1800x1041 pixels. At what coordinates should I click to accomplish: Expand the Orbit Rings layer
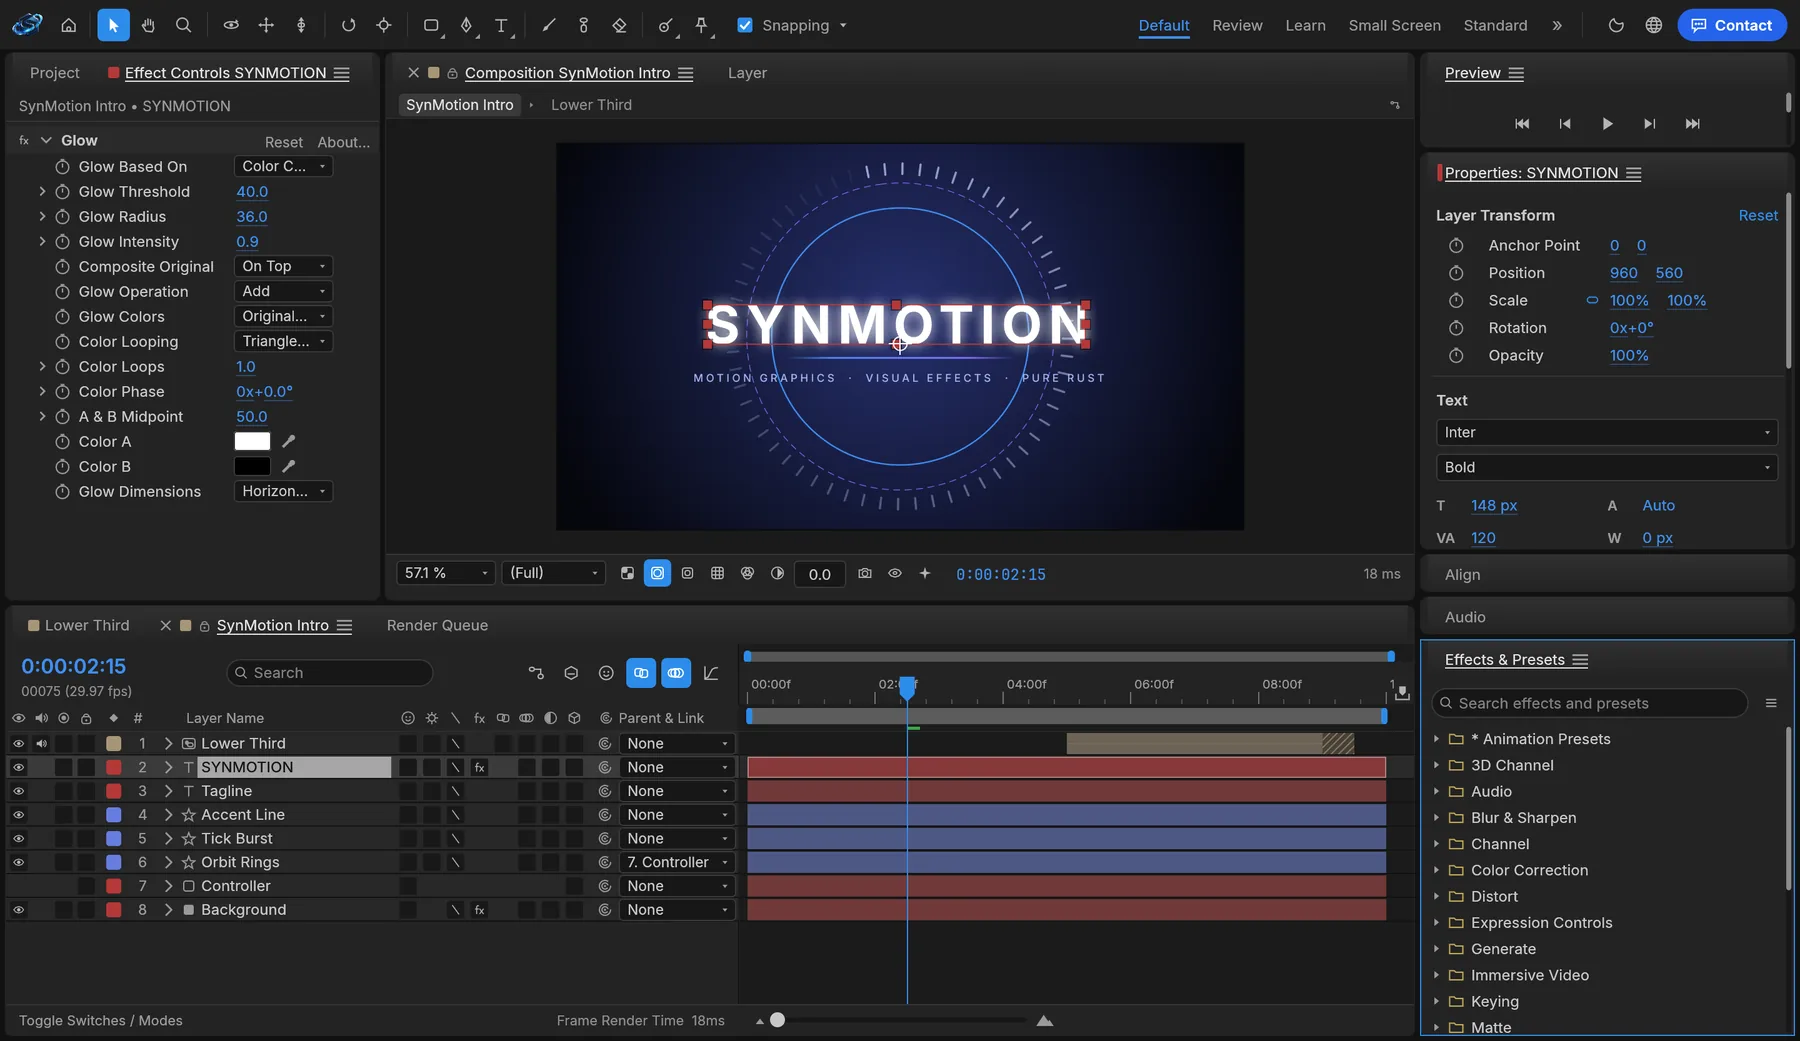tap(168, 862)
